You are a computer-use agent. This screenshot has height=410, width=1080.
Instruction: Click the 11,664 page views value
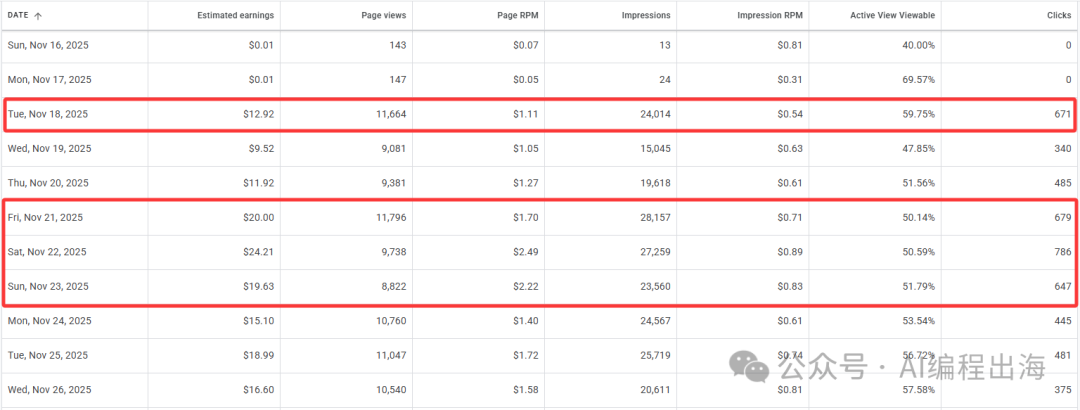click(x=391, y=114)
